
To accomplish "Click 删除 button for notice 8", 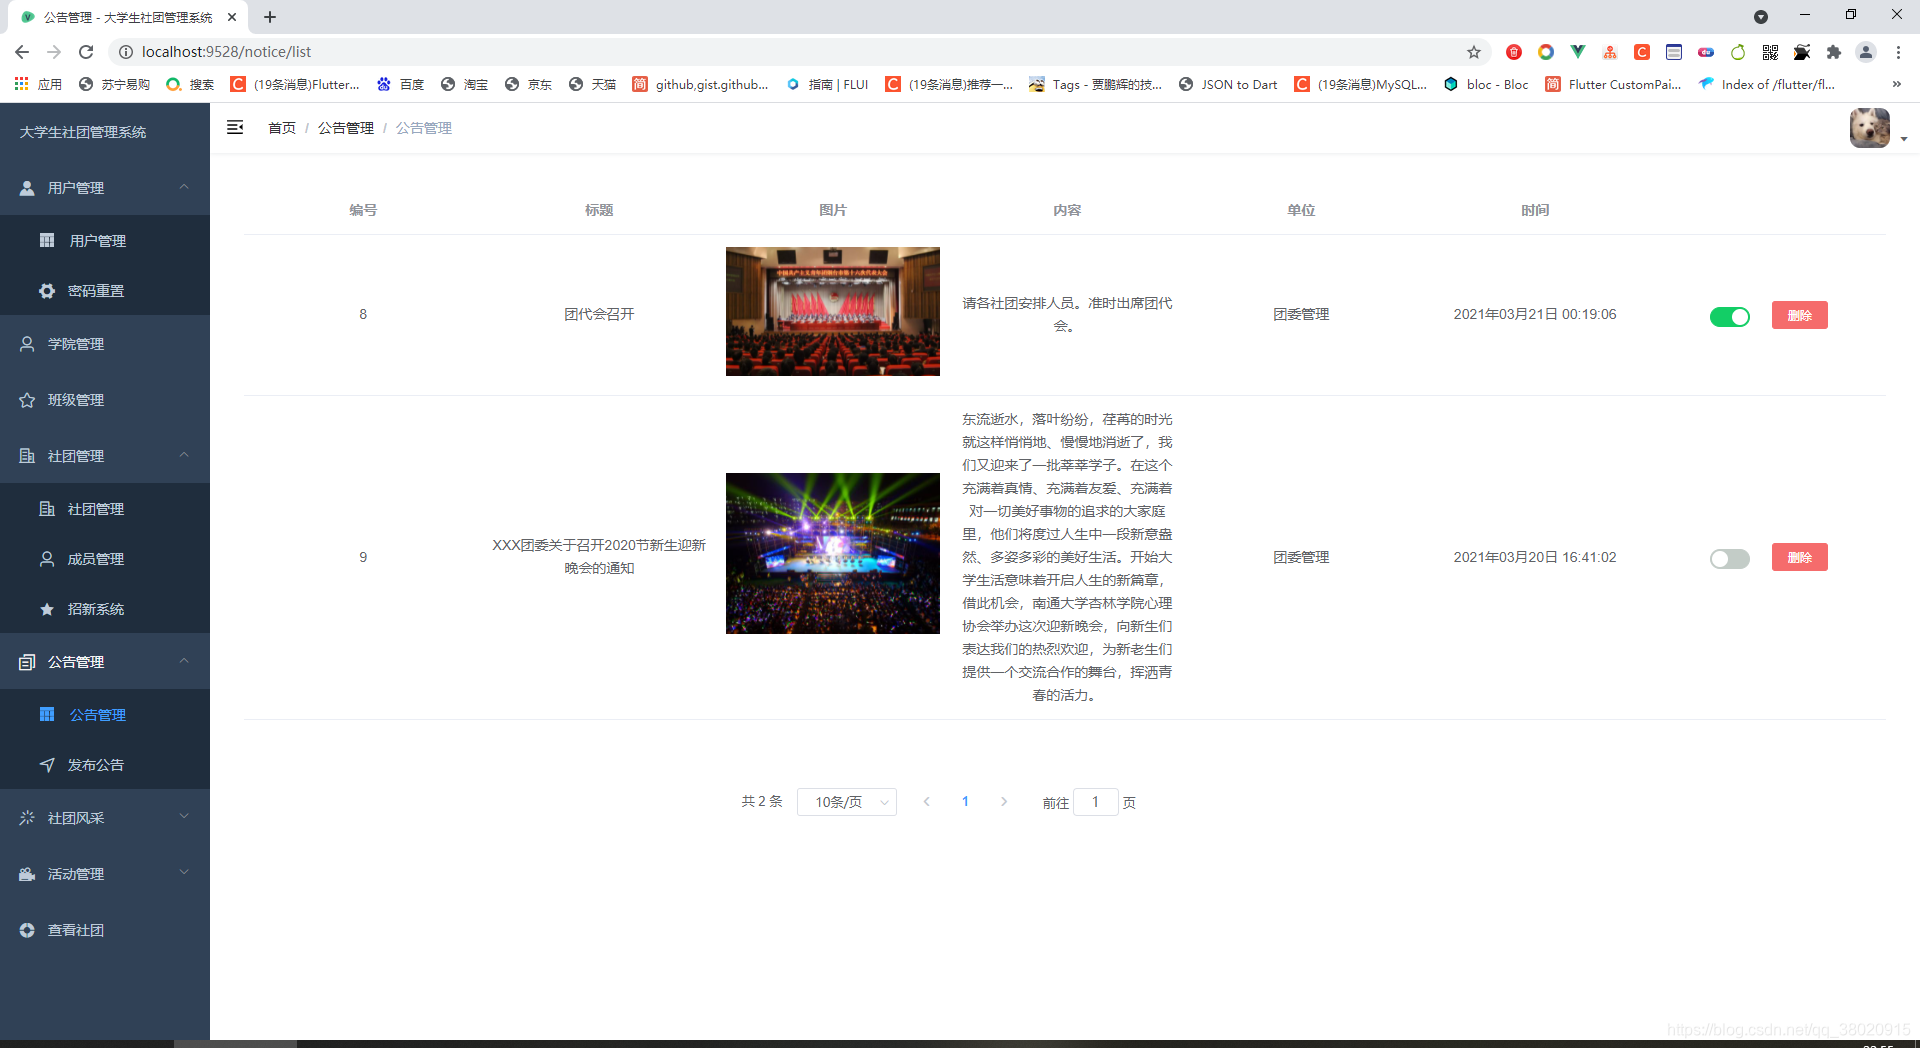I will 1799,315.
